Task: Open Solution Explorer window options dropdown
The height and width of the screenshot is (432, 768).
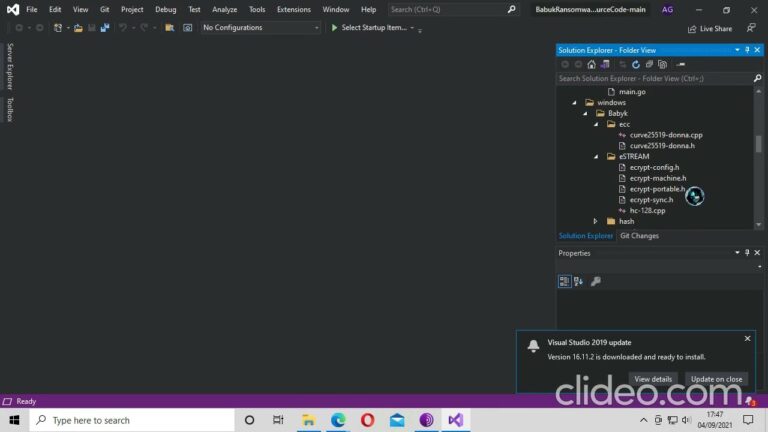Action: click(737, 50)
